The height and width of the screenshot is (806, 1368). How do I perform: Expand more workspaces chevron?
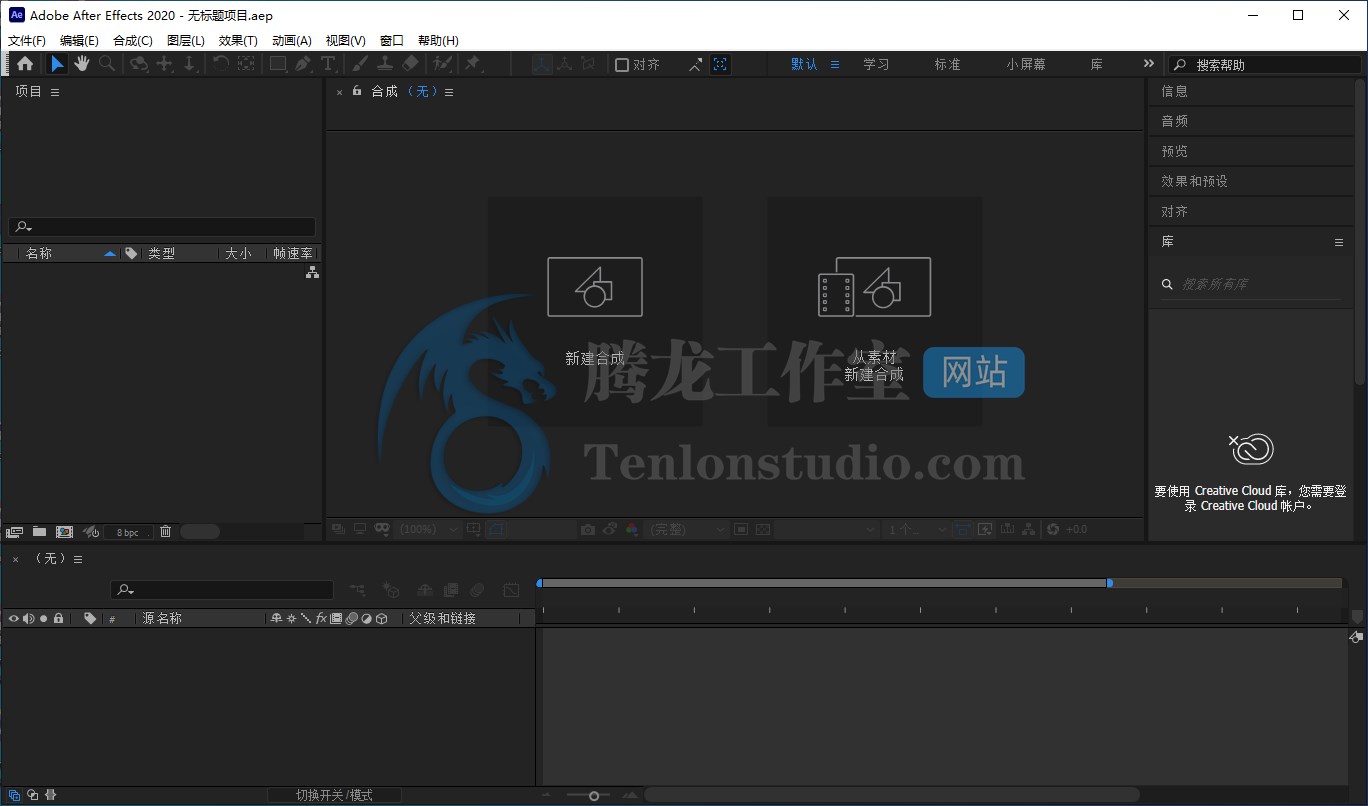click(1148, 64)
